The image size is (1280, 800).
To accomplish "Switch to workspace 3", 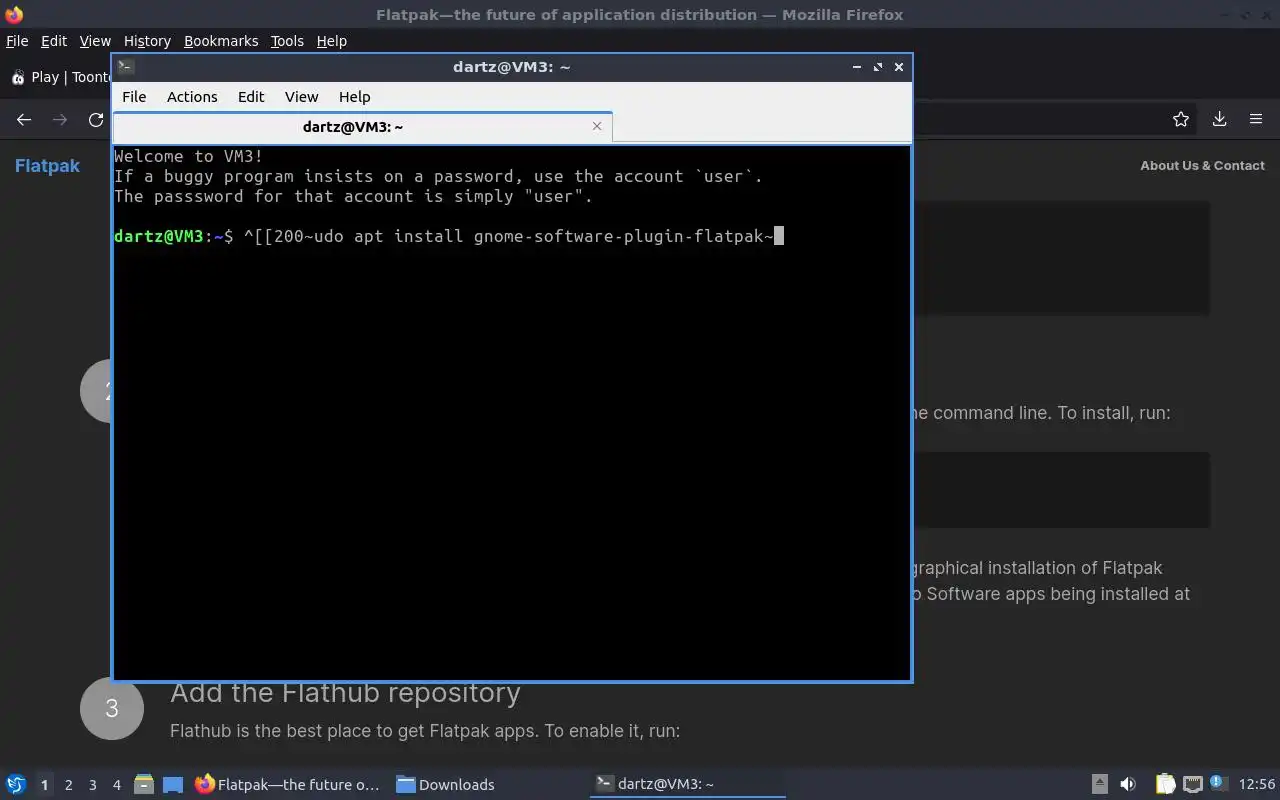I will pyautogui.click(x=92, y=785).
